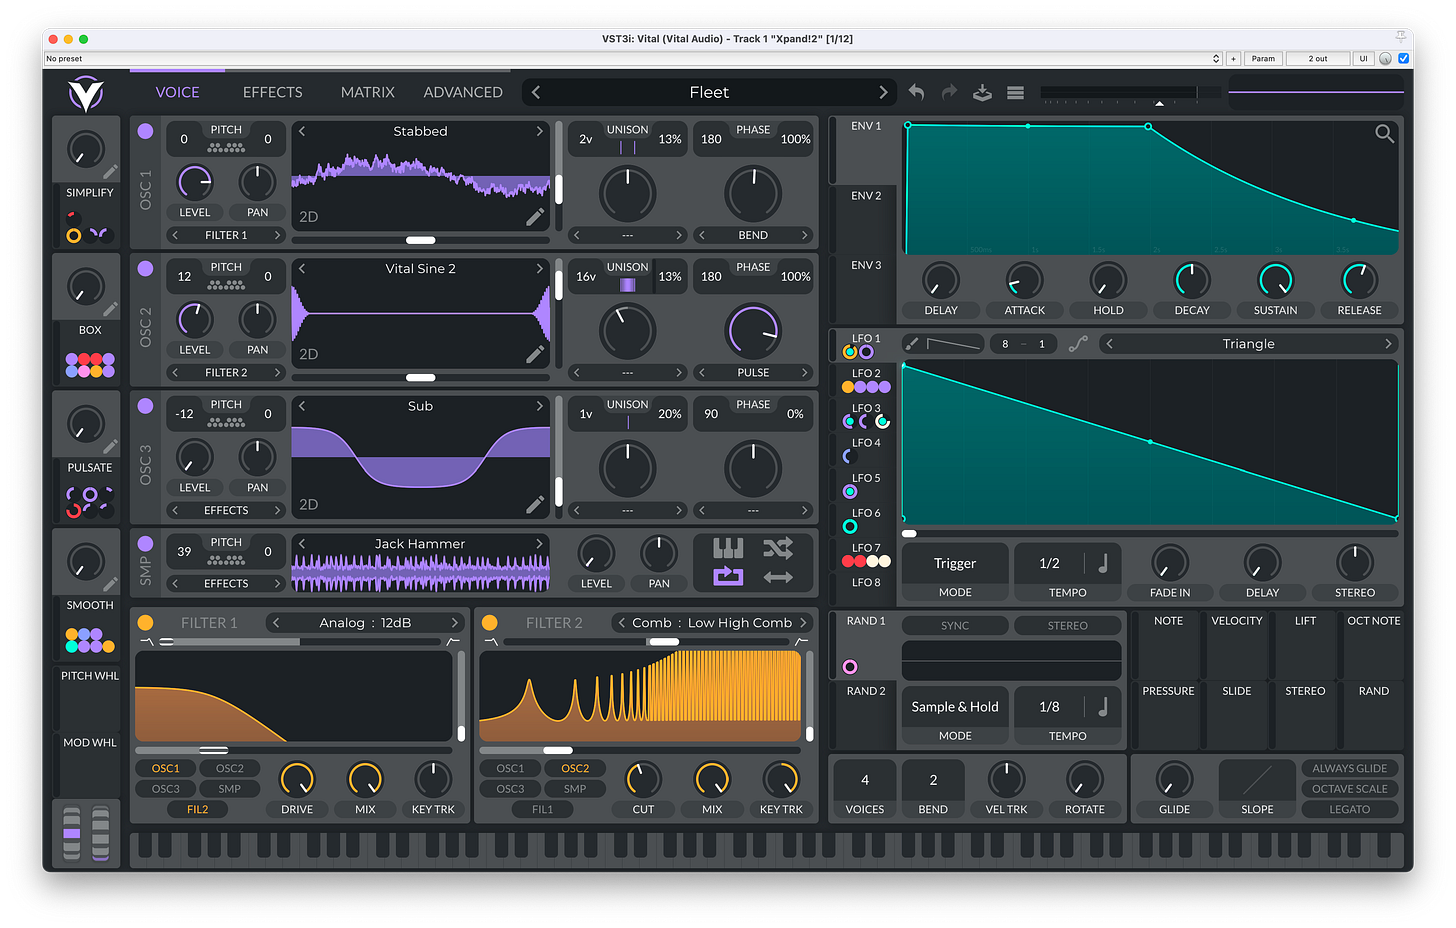Edit the Sub wavetable with pencil icon
This screenshot has height=928, width=1456.
[x=535, y=504]
